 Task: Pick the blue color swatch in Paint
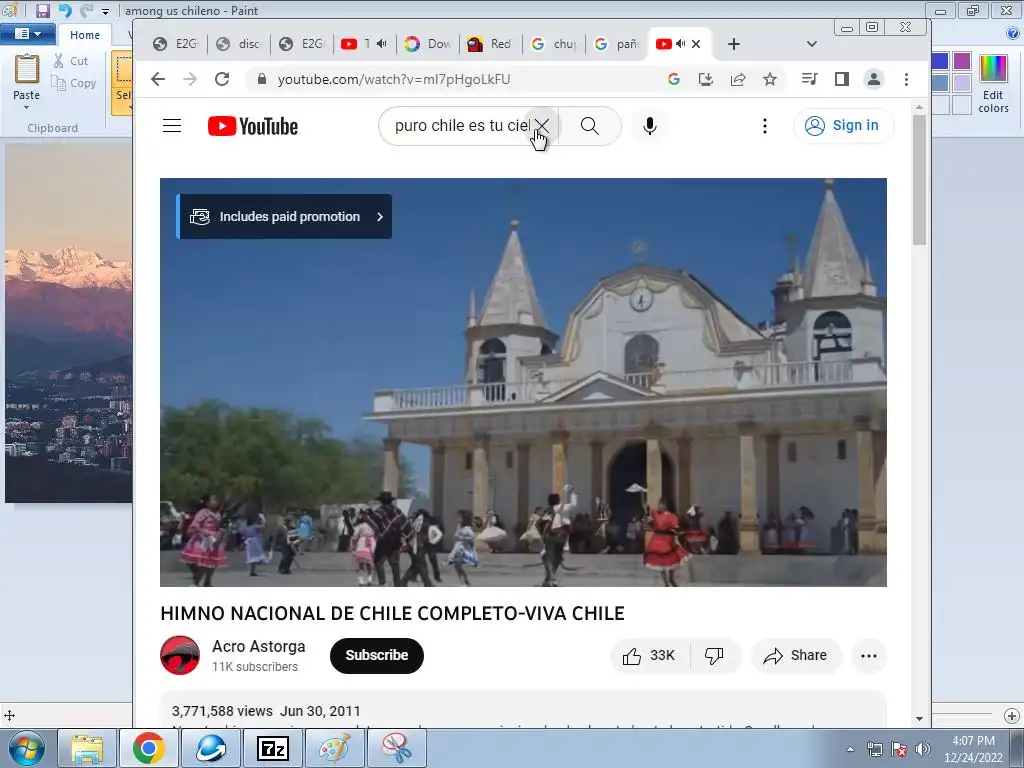pos(940,61)
